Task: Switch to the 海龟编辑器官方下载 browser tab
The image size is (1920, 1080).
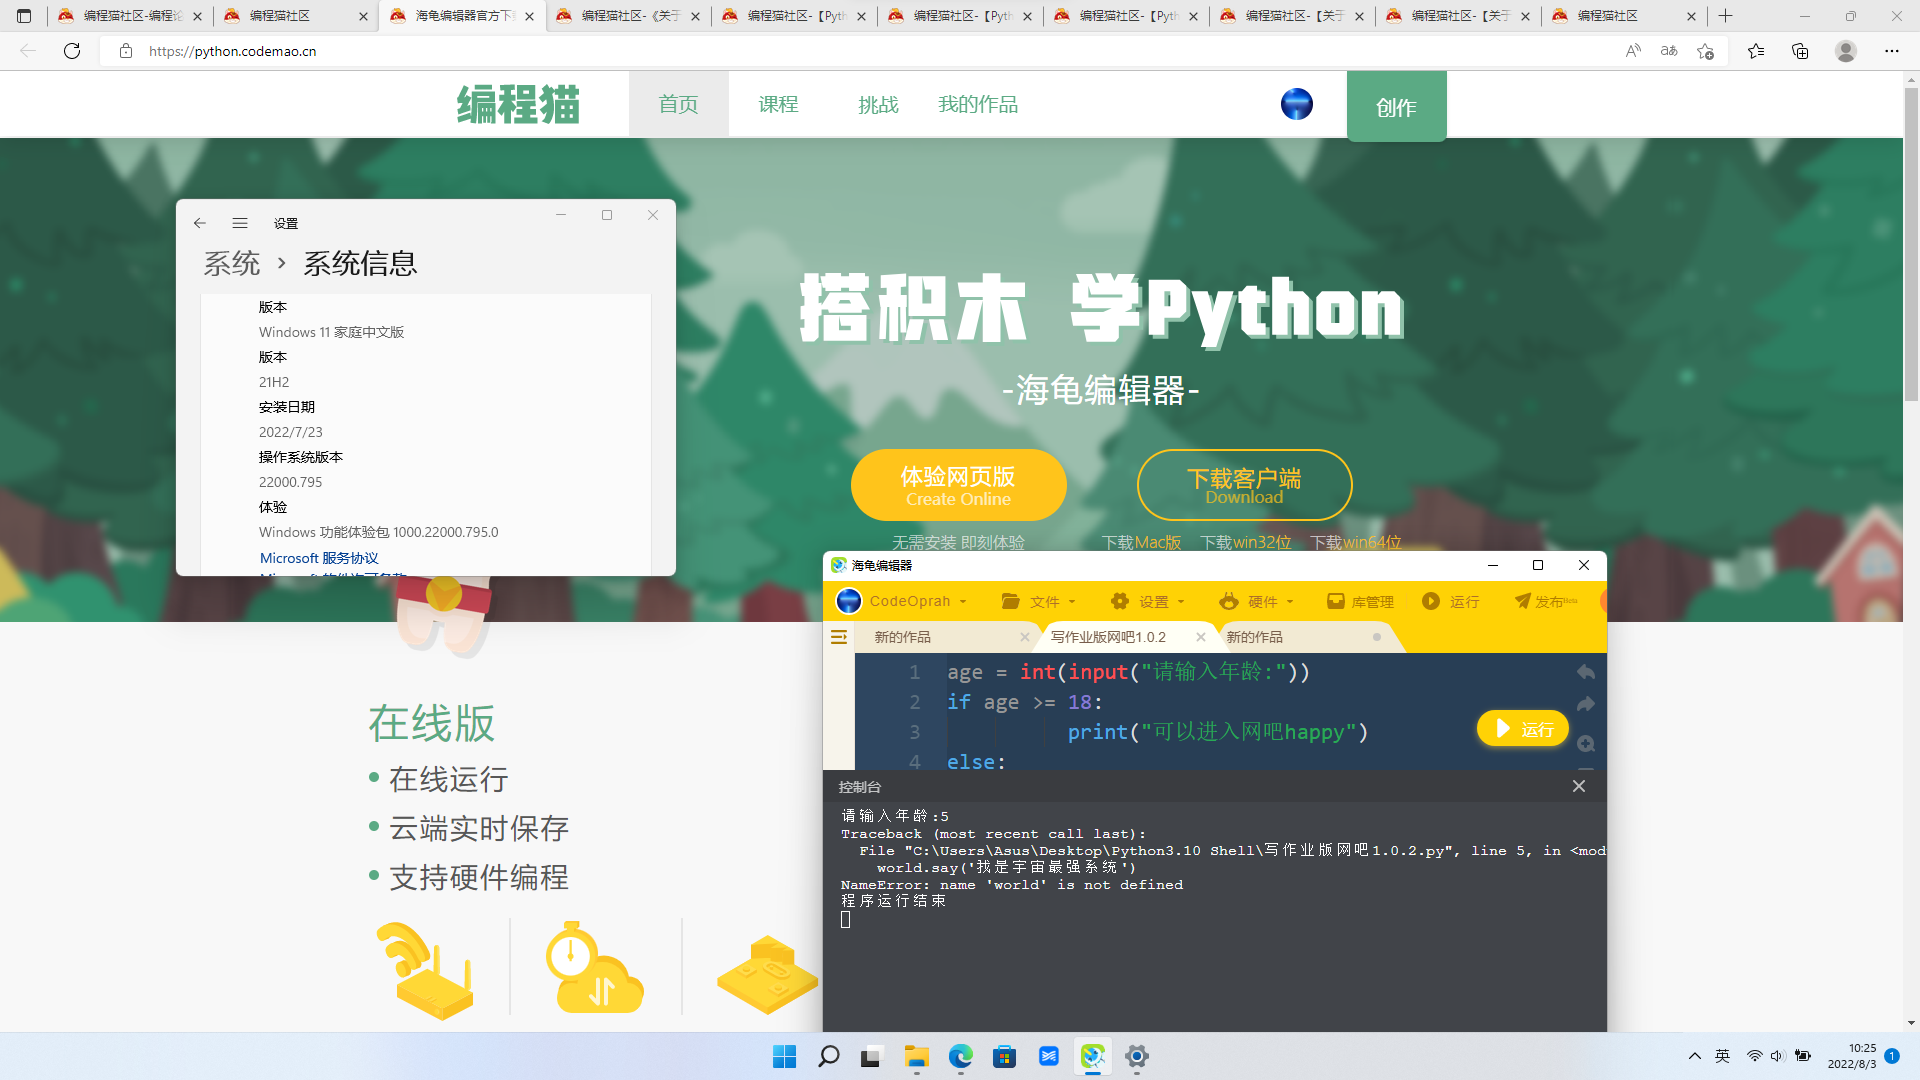Action: 462,16
